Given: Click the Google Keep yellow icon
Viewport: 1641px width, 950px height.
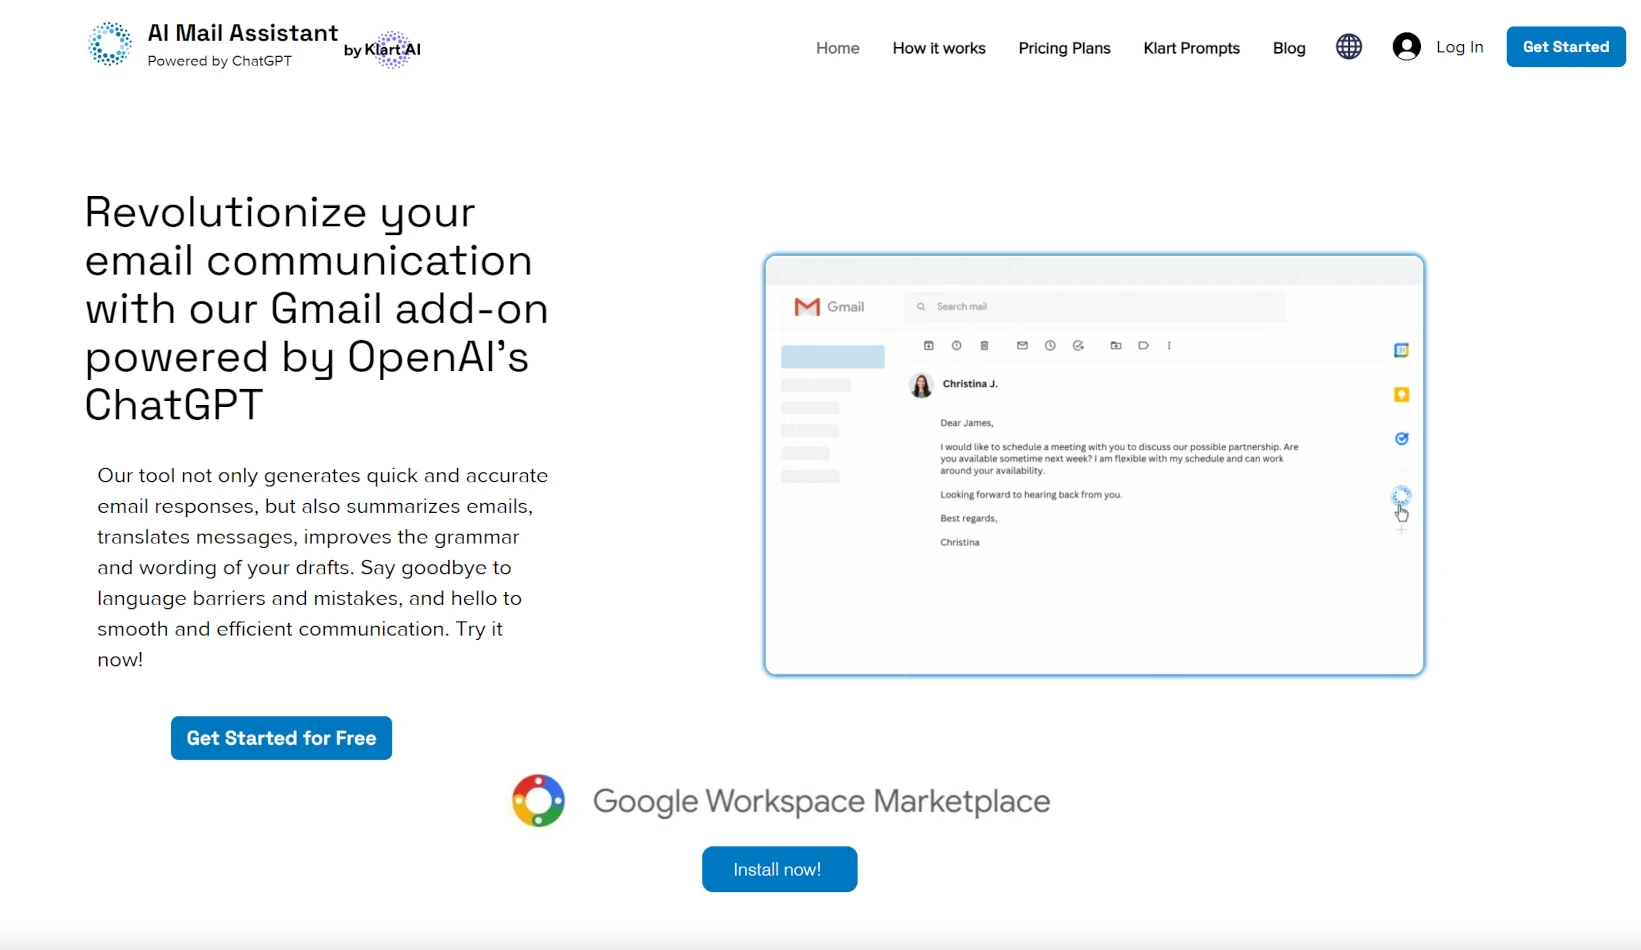Looking at the screenshot, I should [x=1401, y=395].
